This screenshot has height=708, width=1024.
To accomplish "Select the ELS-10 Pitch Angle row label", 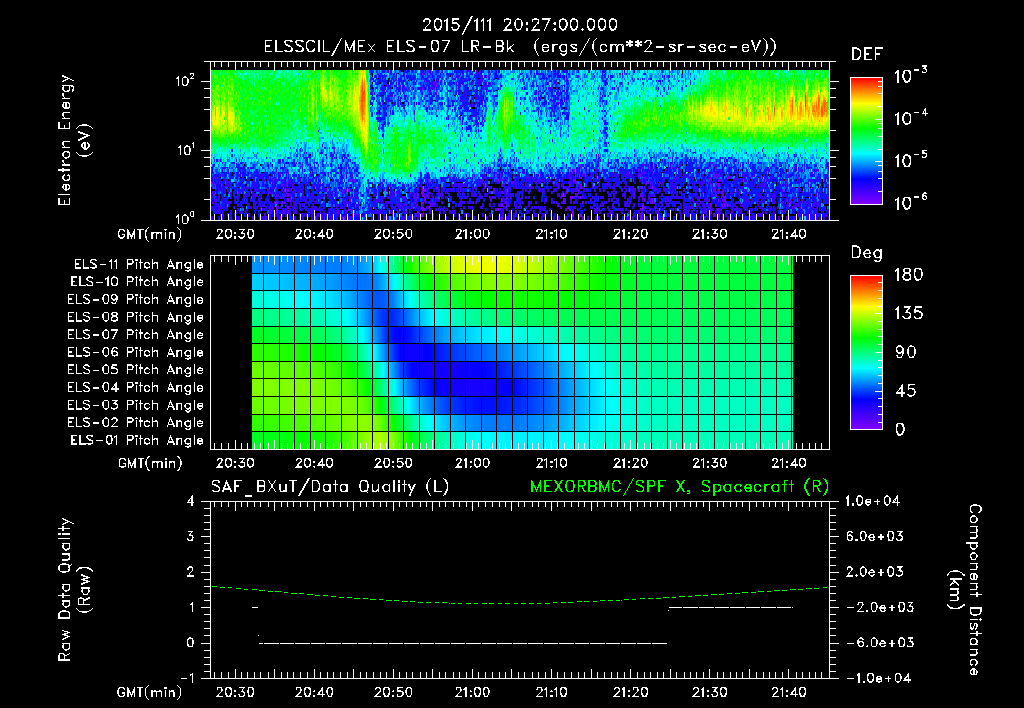I will (x=137, y=282).
